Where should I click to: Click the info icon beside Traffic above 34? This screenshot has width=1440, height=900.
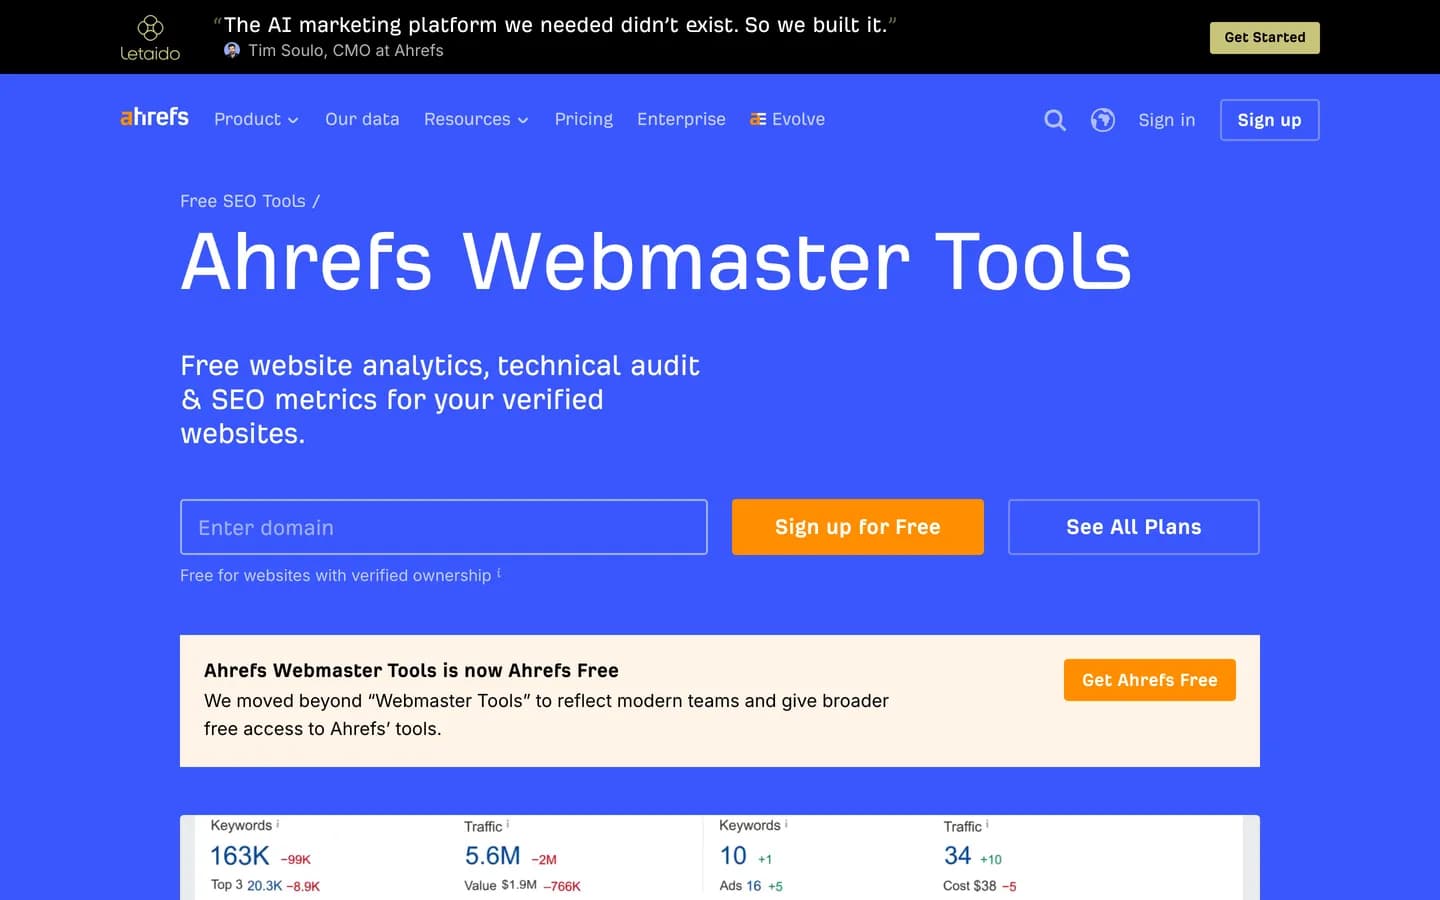point(987,824)
